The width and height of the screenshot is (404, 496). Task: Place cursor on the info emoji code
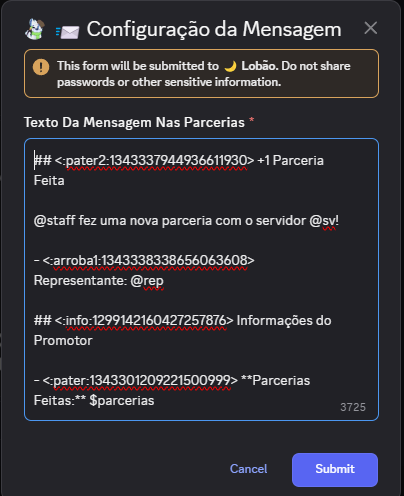point(144,321)
